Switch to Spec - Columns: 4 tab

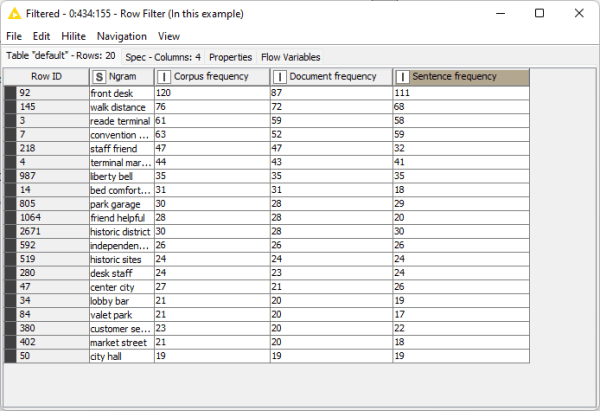tap(163, 57)
